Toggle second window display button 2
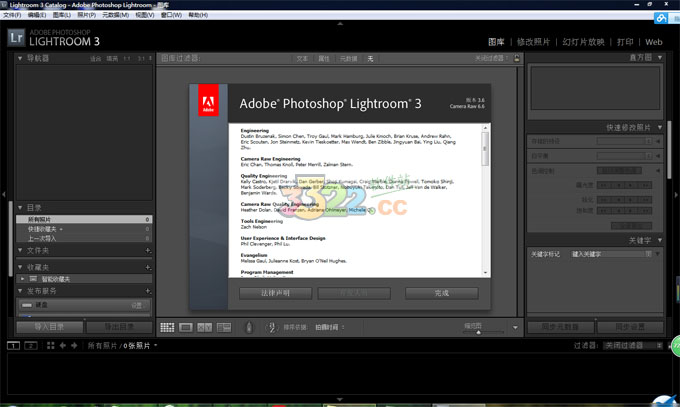Viewport: 680px width, 407px height. click(31, 345)
